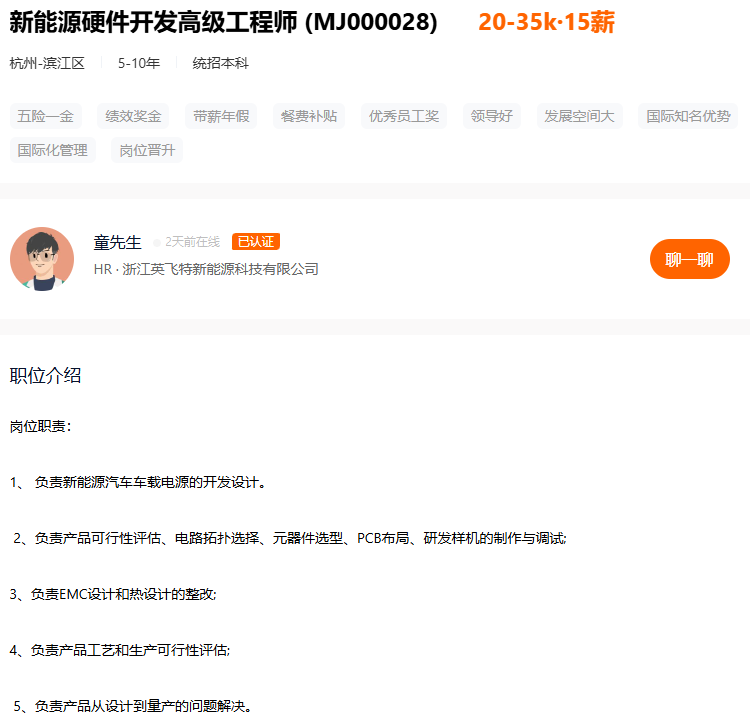Viewport: 750px width, 720px height.
Task: Click the 2天前在线 online status indicator
Action: point(191,242)
